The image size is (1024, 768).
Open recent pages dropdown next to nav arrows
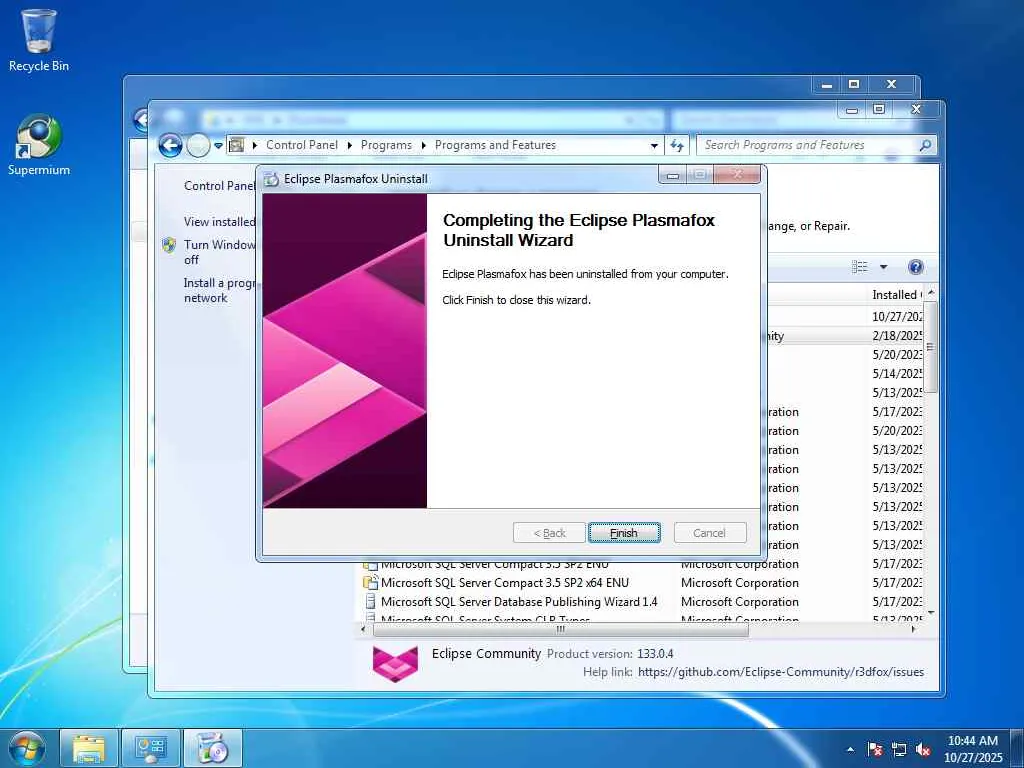click(218, 145)
